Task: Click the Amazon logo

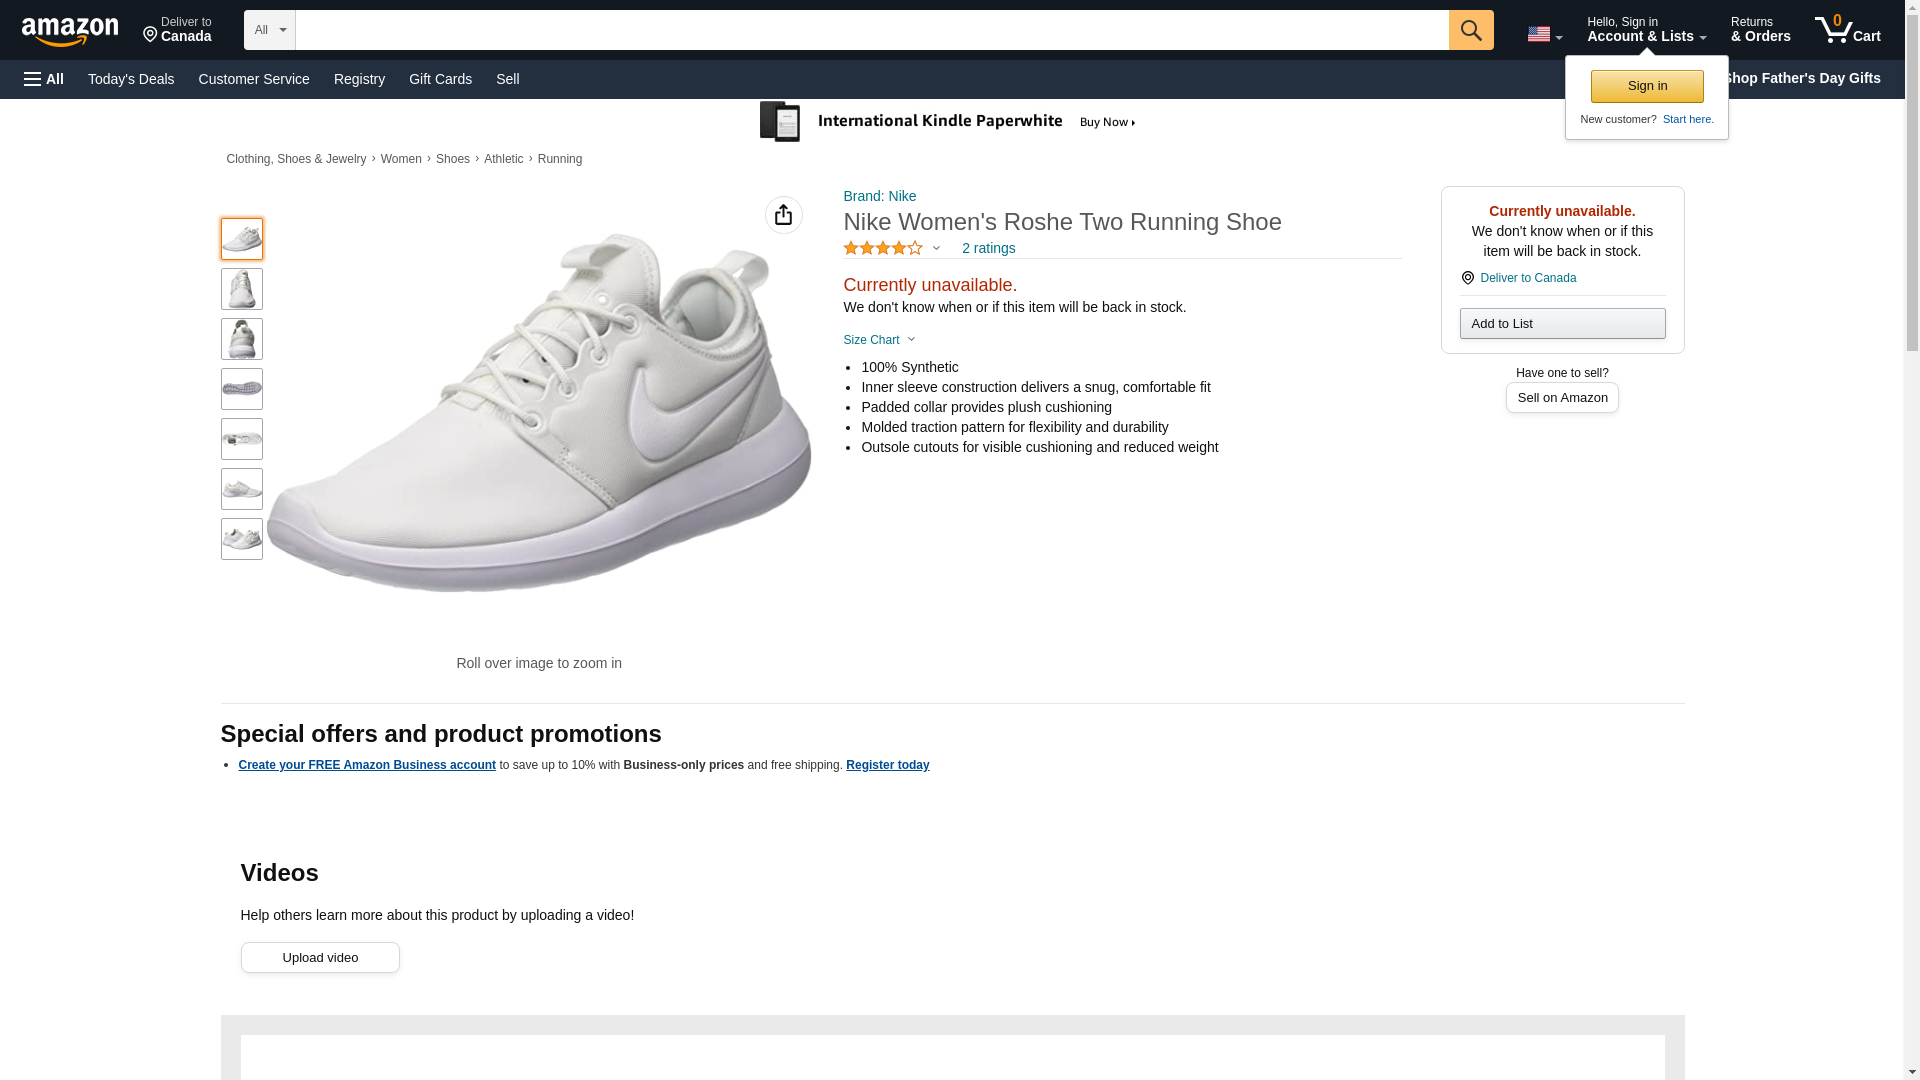Action: pyautogui.click(x=70, y=31)
